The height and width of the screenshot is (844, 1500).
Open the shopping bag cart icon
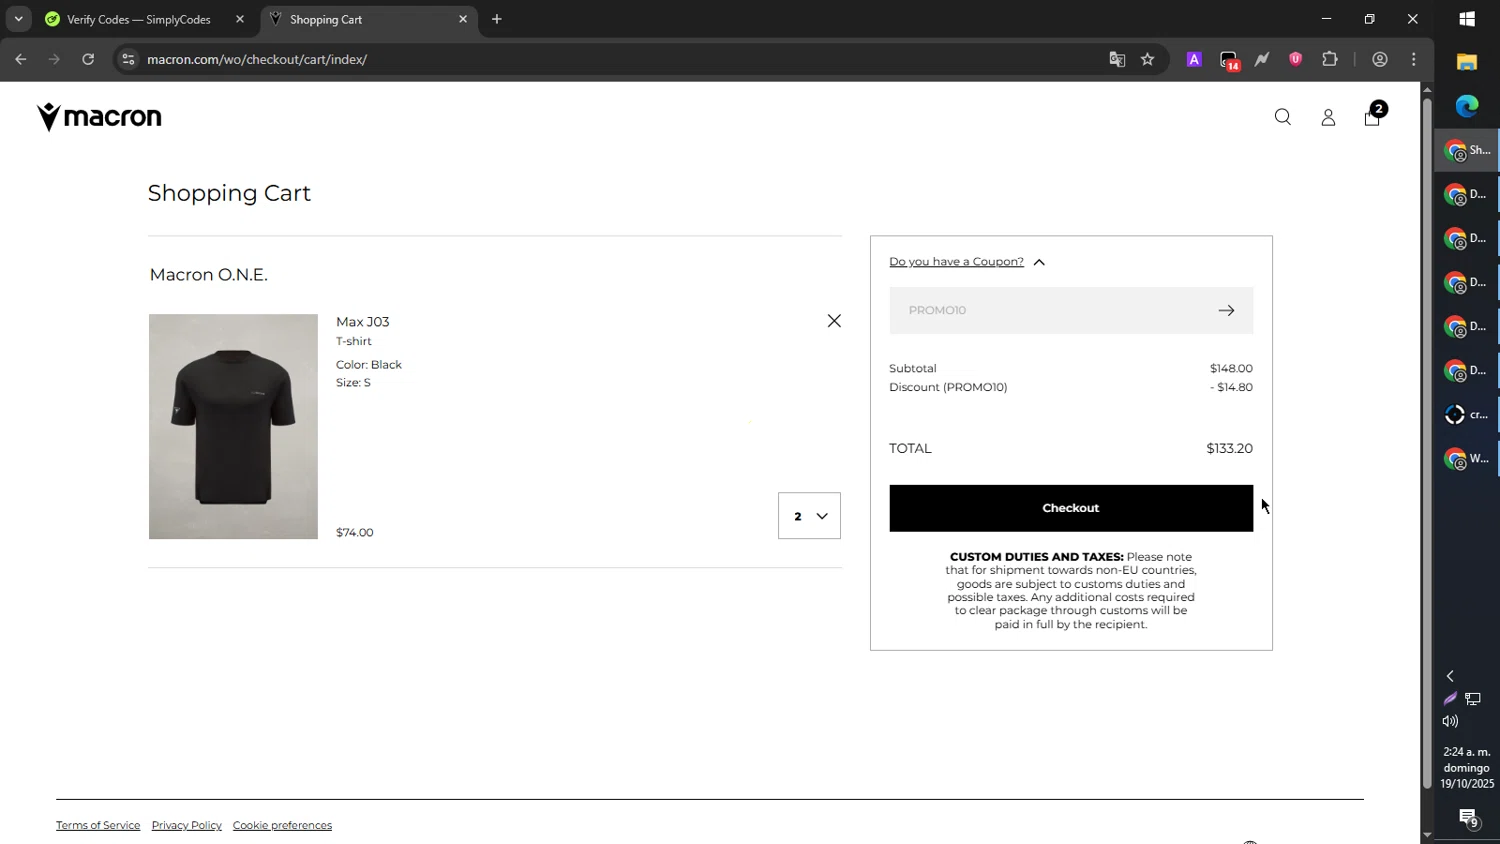point(1373,117)
